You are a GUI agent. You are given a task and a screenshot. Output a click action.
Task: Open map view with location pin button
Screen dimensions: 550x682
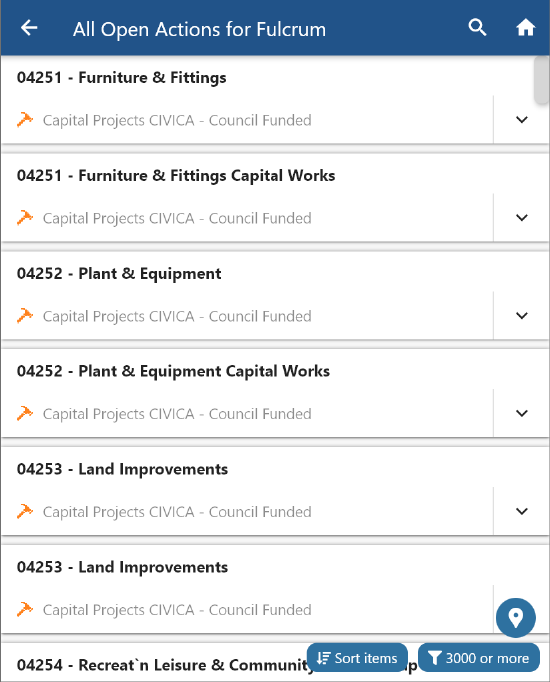coord(516,618)
